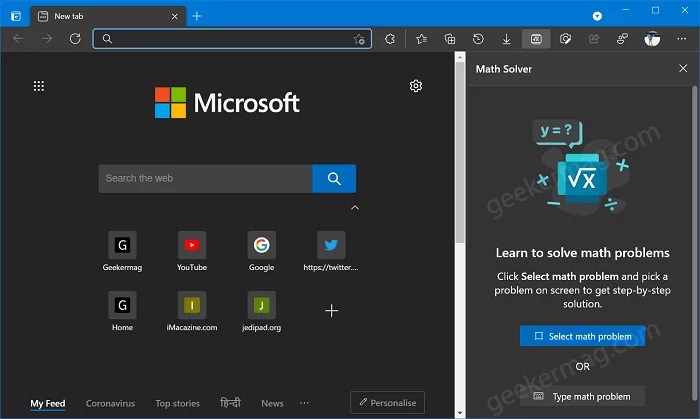Screen dimensions: 700x419
Task: Open the YouTube quick link
Action: pyautogui.click(x=192, y=251)
